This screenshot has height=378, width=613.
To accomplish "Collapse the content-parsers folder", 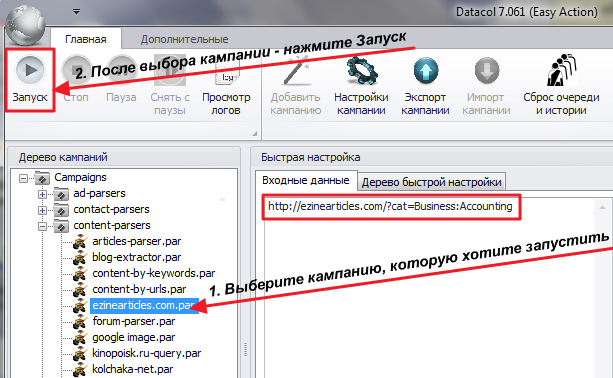I will click(43, 226).
